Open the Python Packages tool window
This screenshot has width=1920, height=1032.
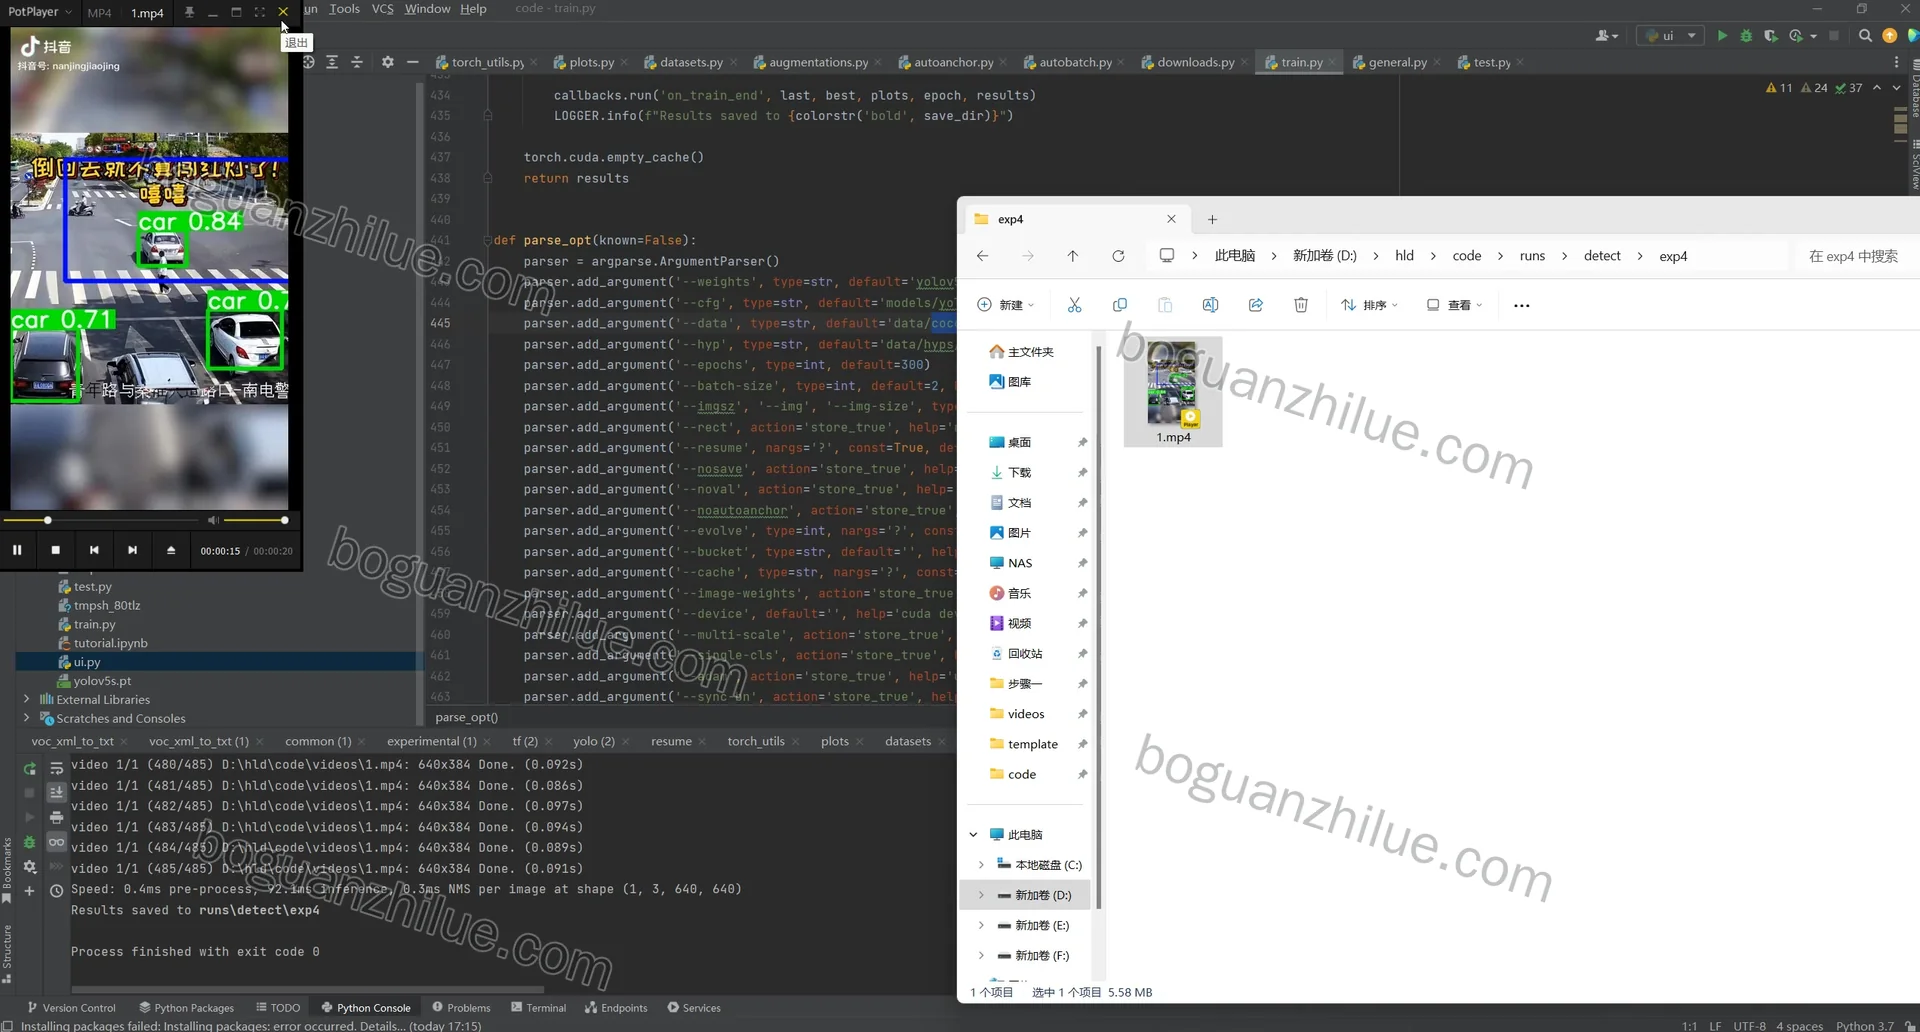[x=186, y=1008]
